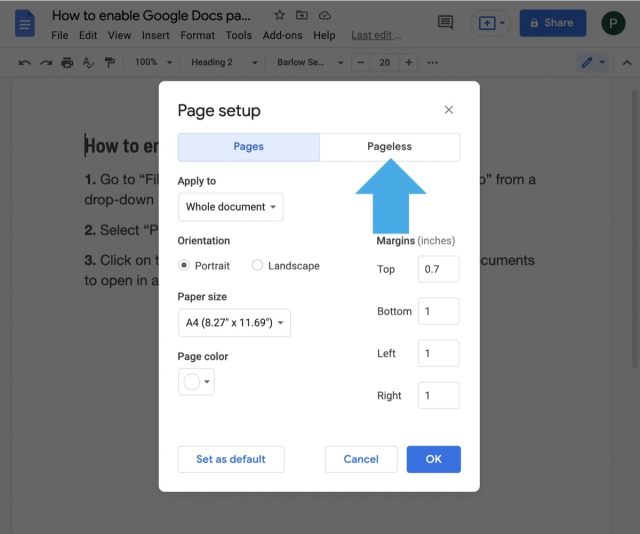Image resolution: width=640 pixels, height=534 pixels.
Task: Select the paint format tool
Action: [109, 62]
